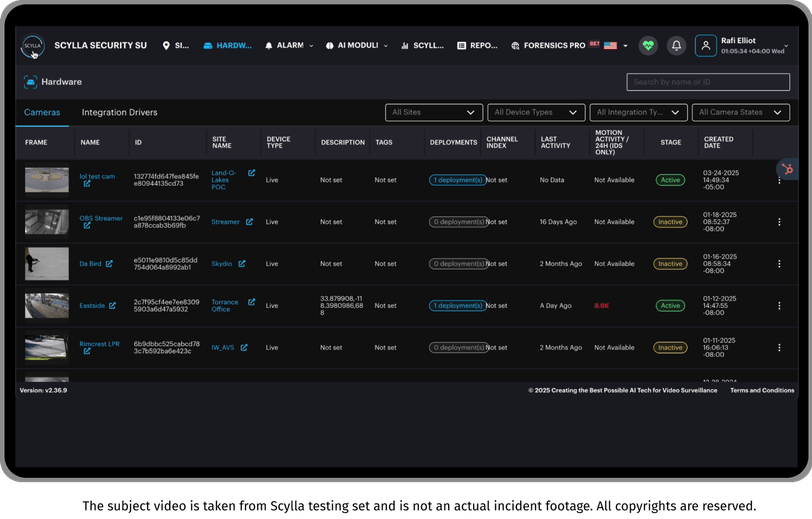Open the Terms and Conditions link
Image resolution: width=812 pixels, height=519 pixels.
(x=762, y=390)
